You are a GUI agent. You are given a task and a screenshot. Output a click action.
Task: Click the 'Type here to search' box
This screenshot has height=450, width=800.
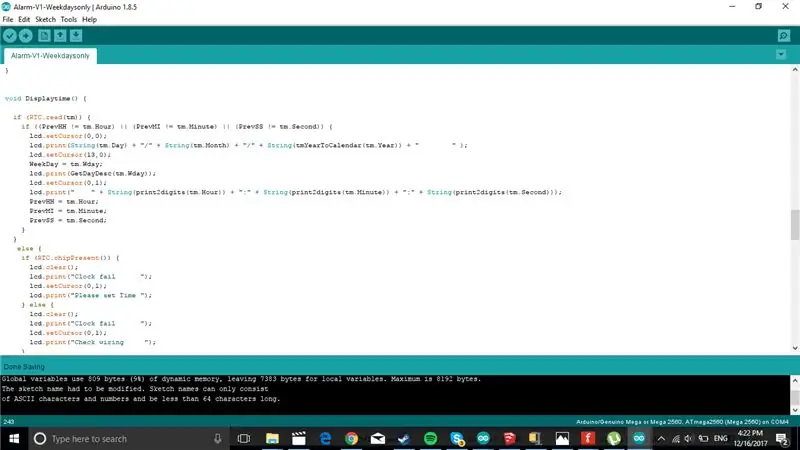(x=129, y=439)
